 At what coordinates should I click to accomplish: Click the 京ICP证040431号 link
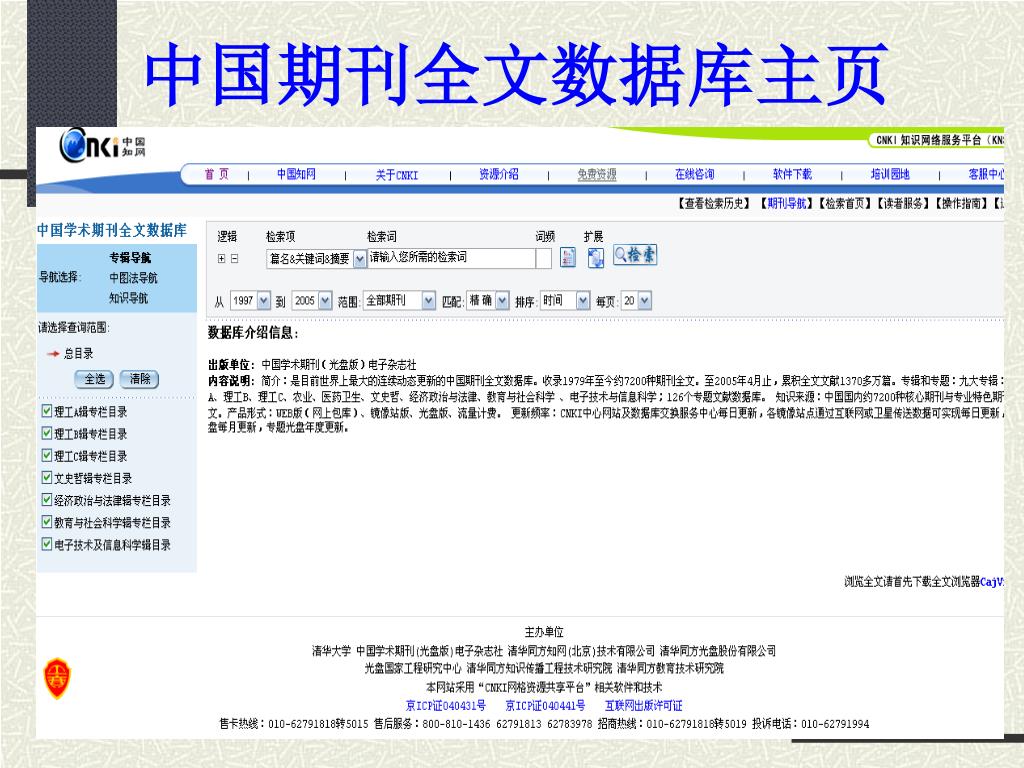[446, 706]
